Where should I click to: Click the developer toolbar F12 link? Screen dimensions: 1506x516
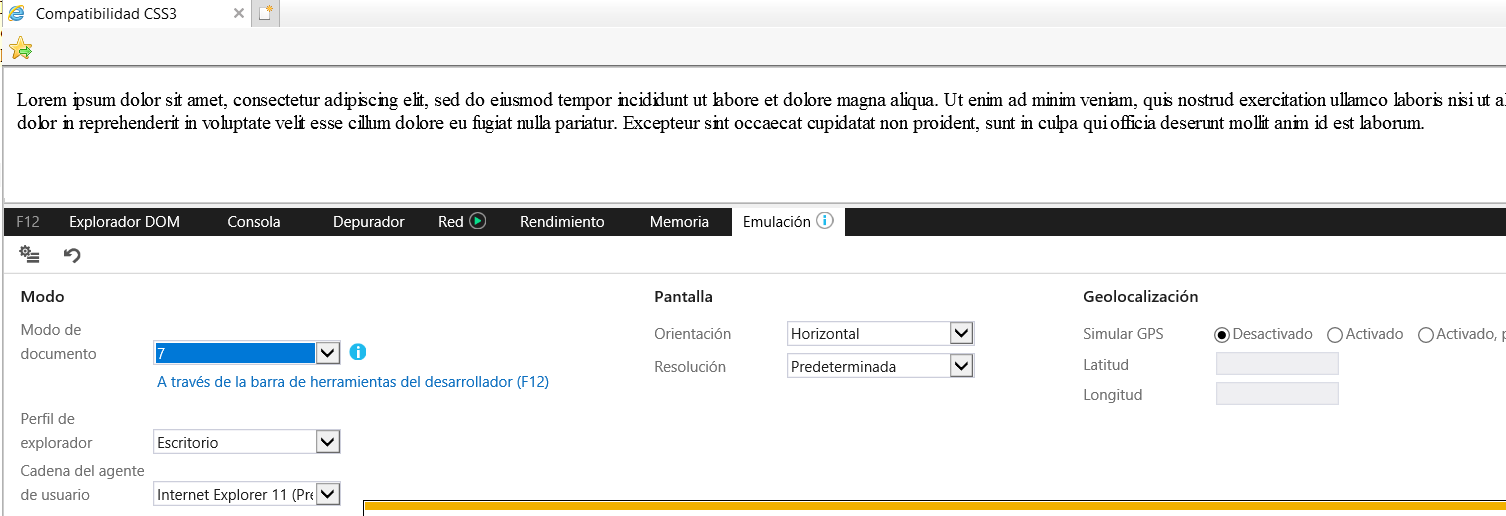353,381
